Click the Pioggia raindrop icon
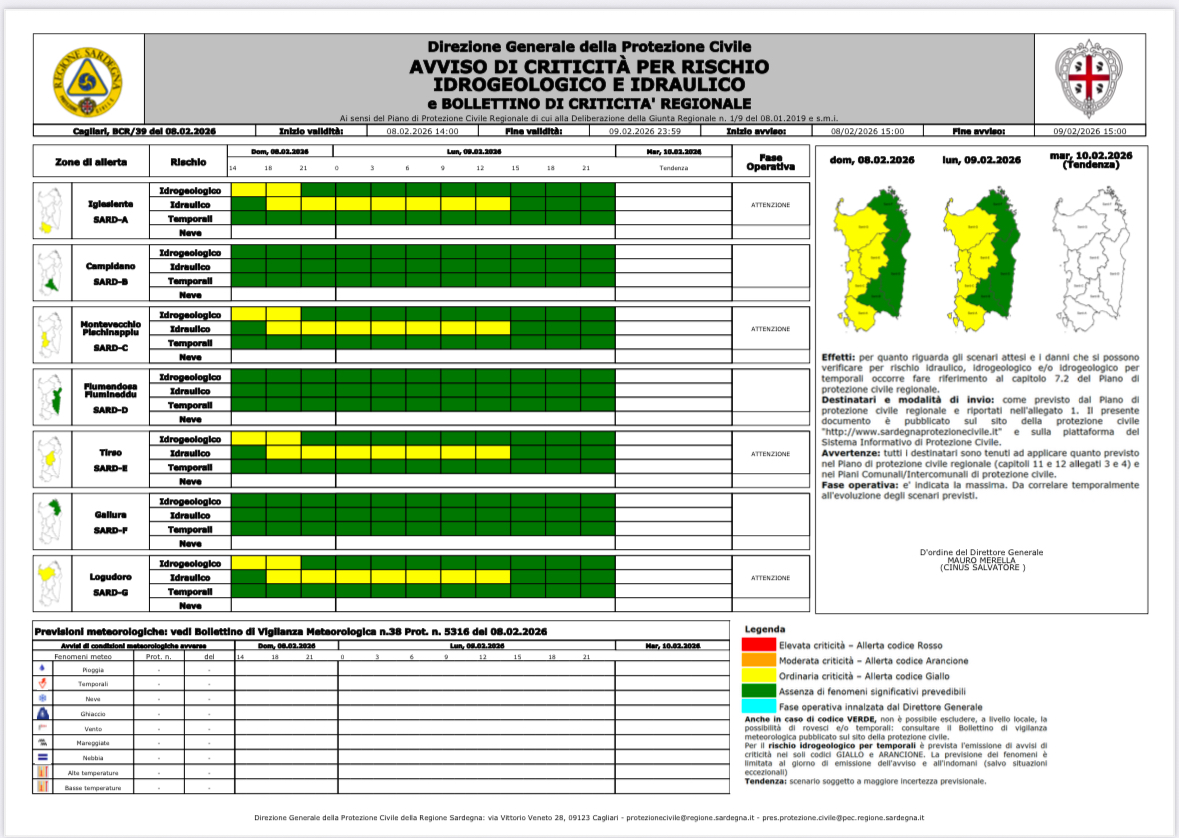 coord(42,667)
